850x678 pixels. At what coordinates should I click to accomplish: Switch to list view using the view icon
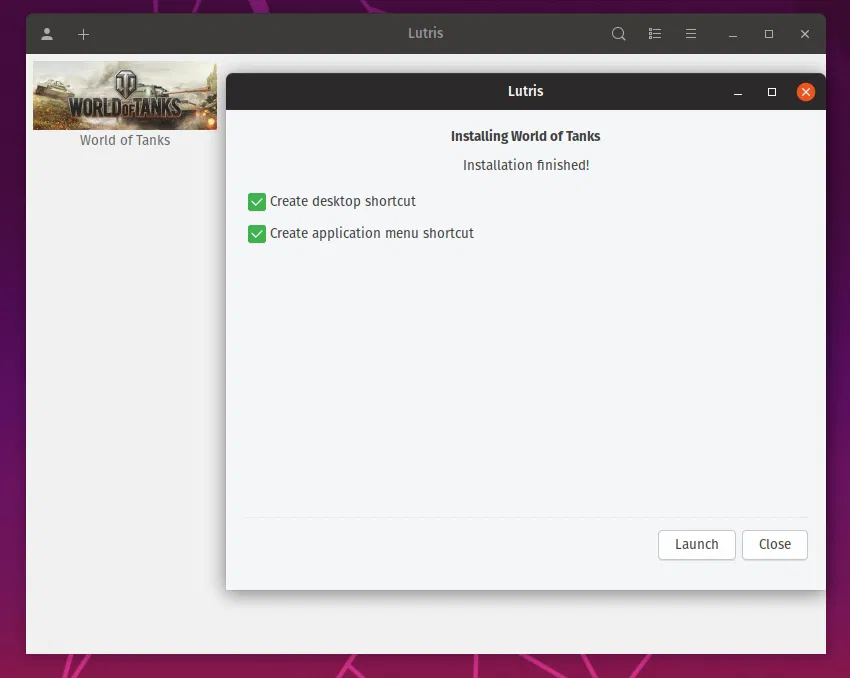(655, 34)
